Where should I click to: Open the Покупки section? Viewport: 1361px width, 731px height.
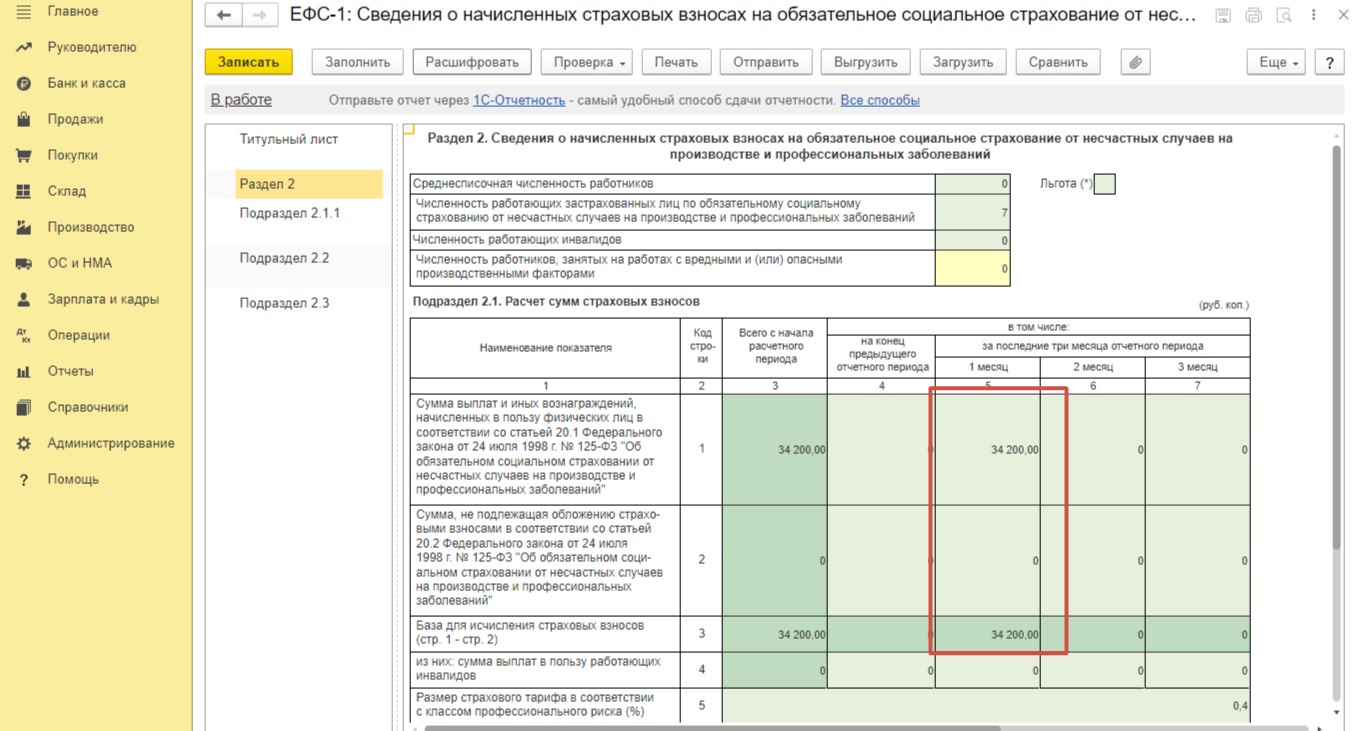point(72,155)
